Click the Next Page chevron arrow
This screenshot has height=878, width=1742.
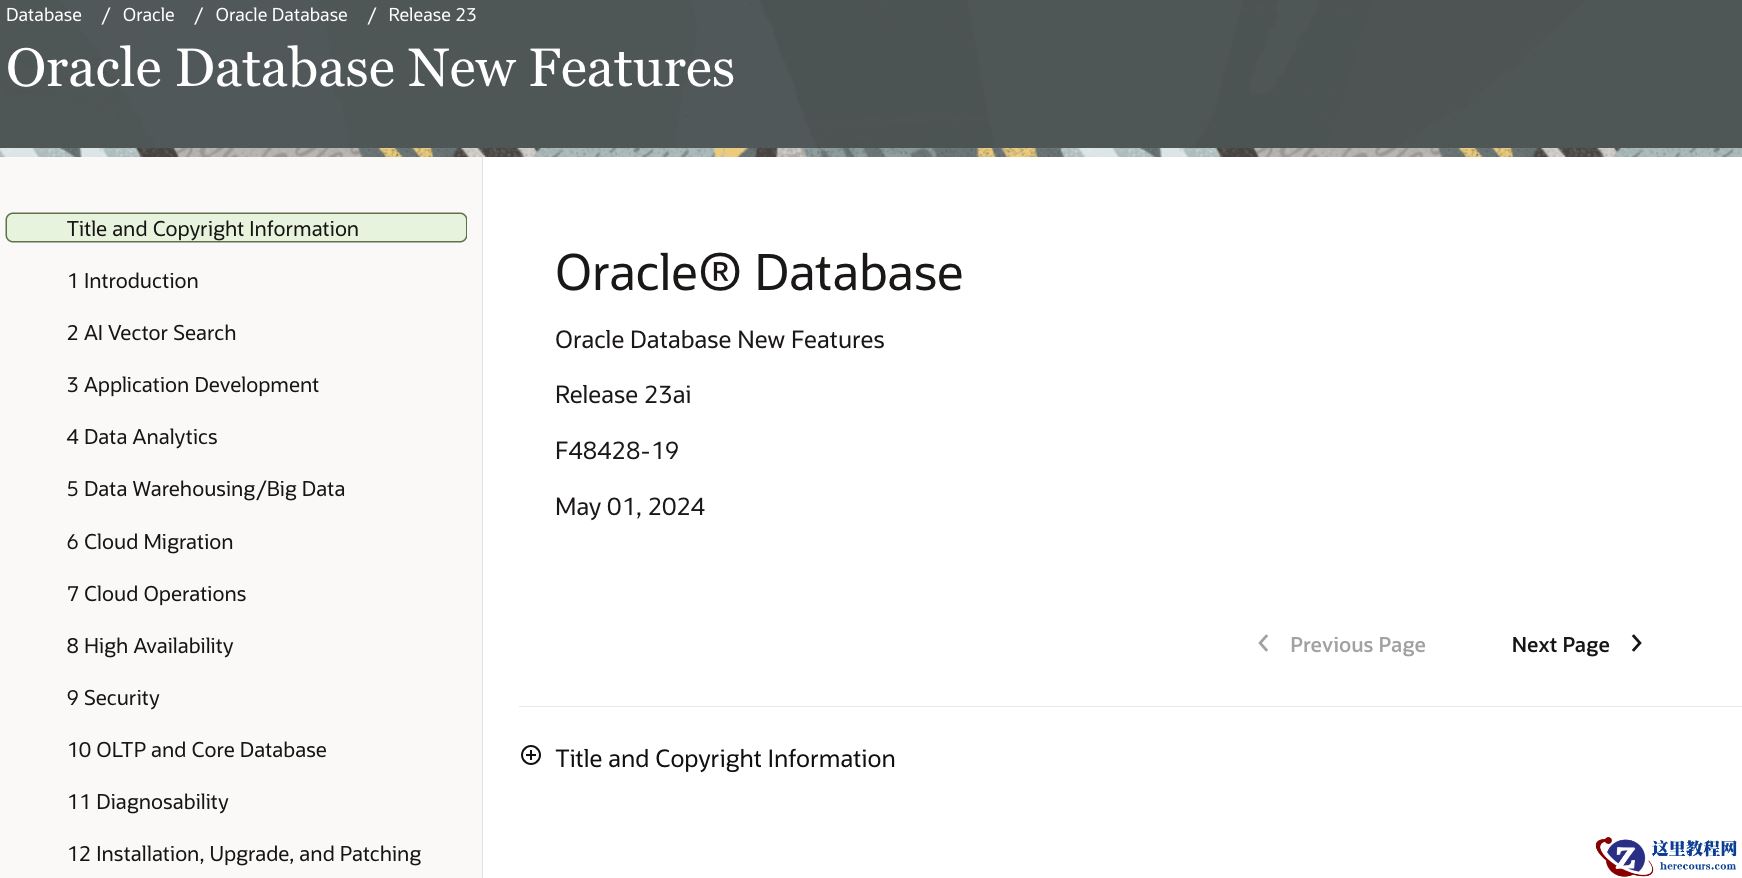point(1637,644)
